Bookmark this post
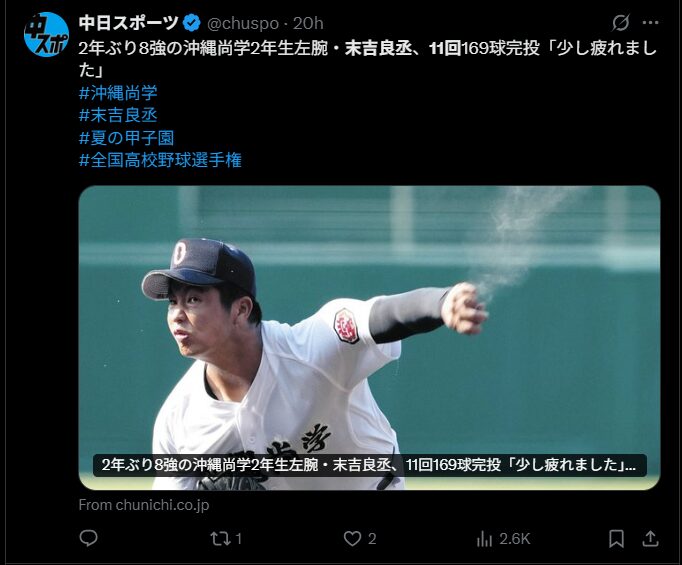The width and height of the screenshot is (682, 565). [616, 539]
